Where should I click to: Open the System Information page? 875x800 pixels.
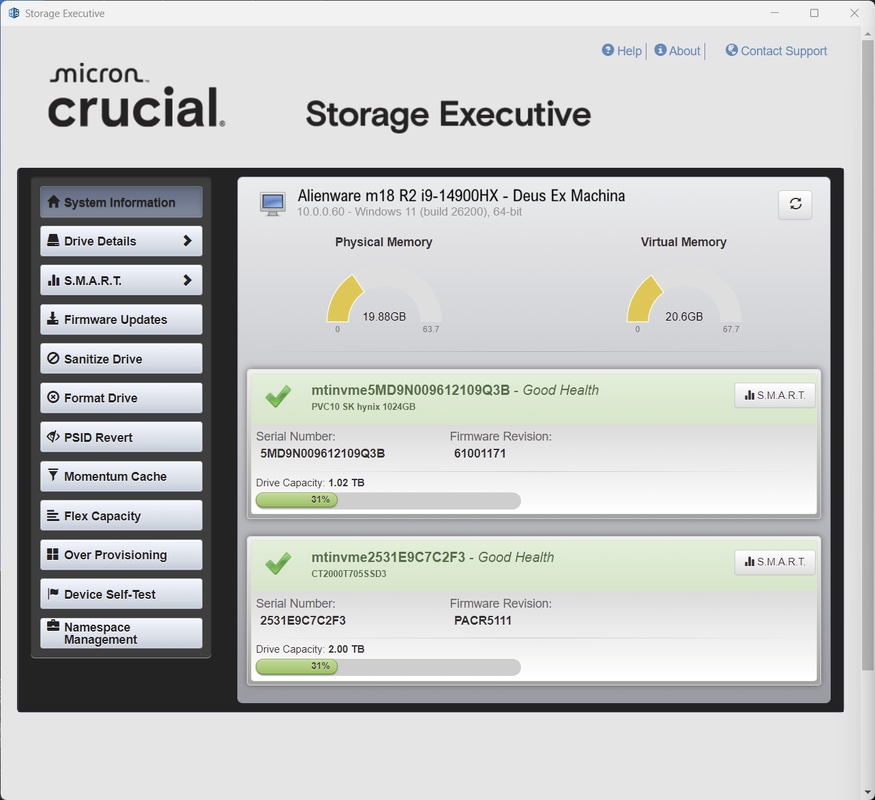click(121, 202)
